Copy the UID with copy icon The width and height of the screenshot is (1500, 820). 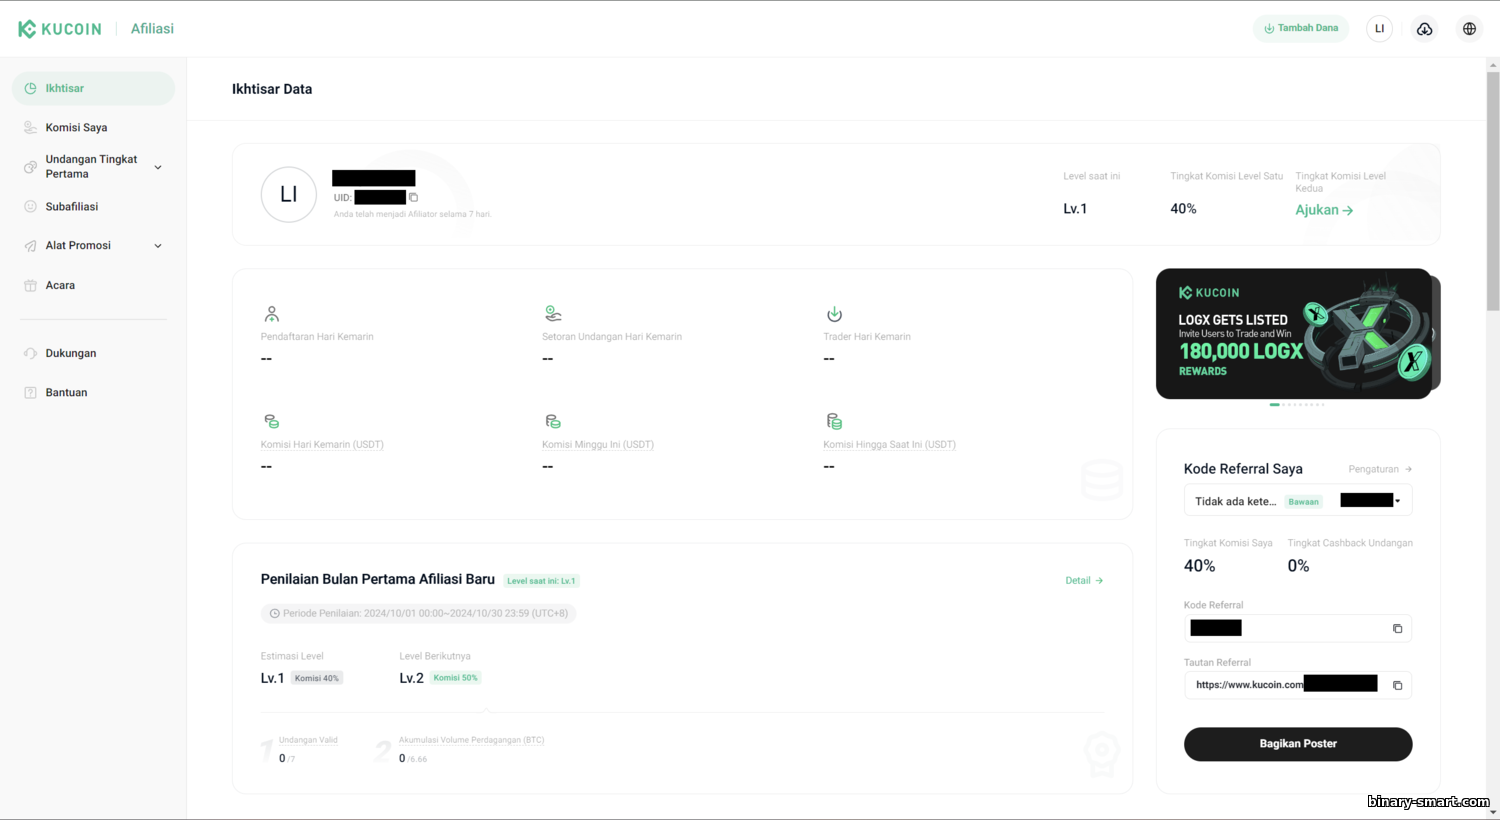click(413, 198)
